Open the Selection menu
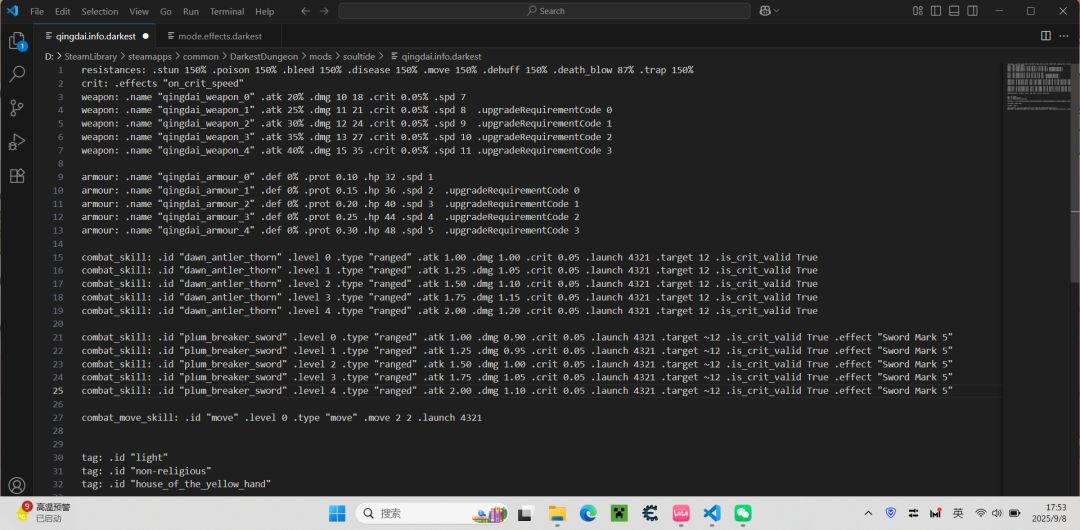The width and height of the screenshot is (1080, 530). pos(99,12)
